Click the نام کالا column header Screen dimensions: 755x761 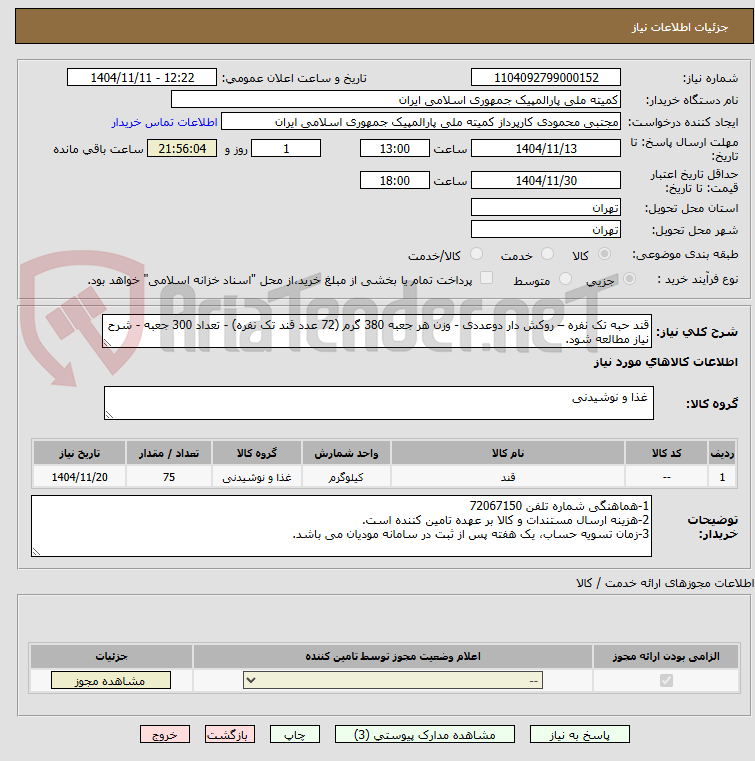(508, 453)
